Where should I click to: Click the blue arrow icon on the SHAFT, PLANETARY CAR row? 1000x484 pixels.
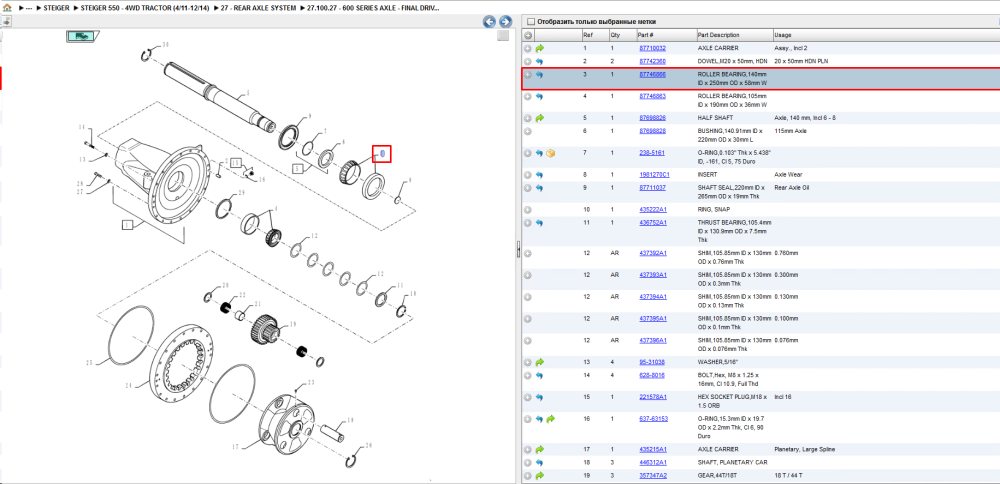tap(540, 462)
